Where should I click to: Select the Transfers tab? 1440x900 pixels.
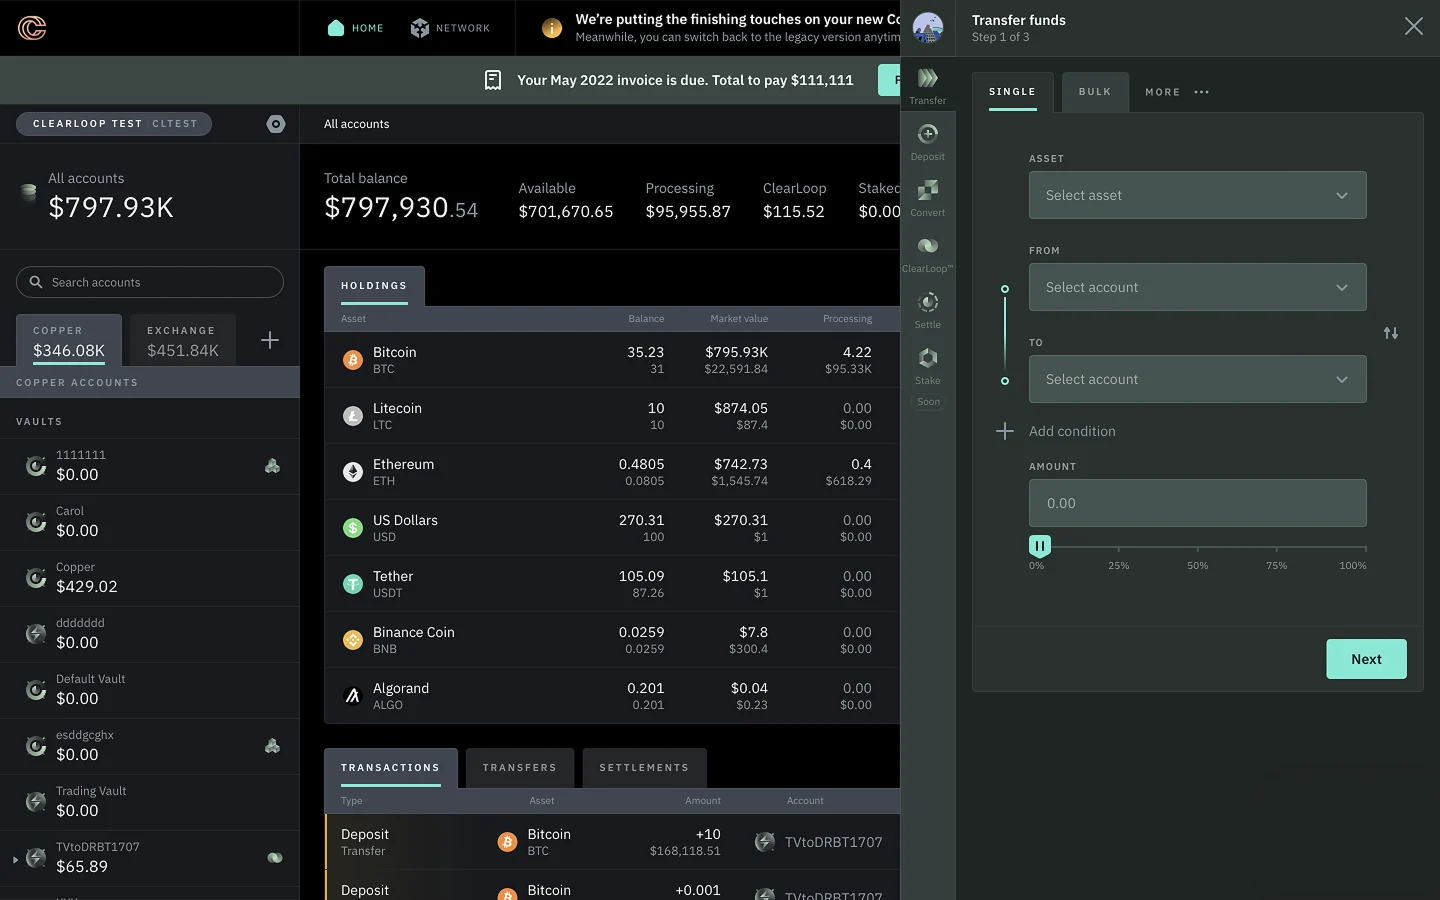tap(520, 768)
